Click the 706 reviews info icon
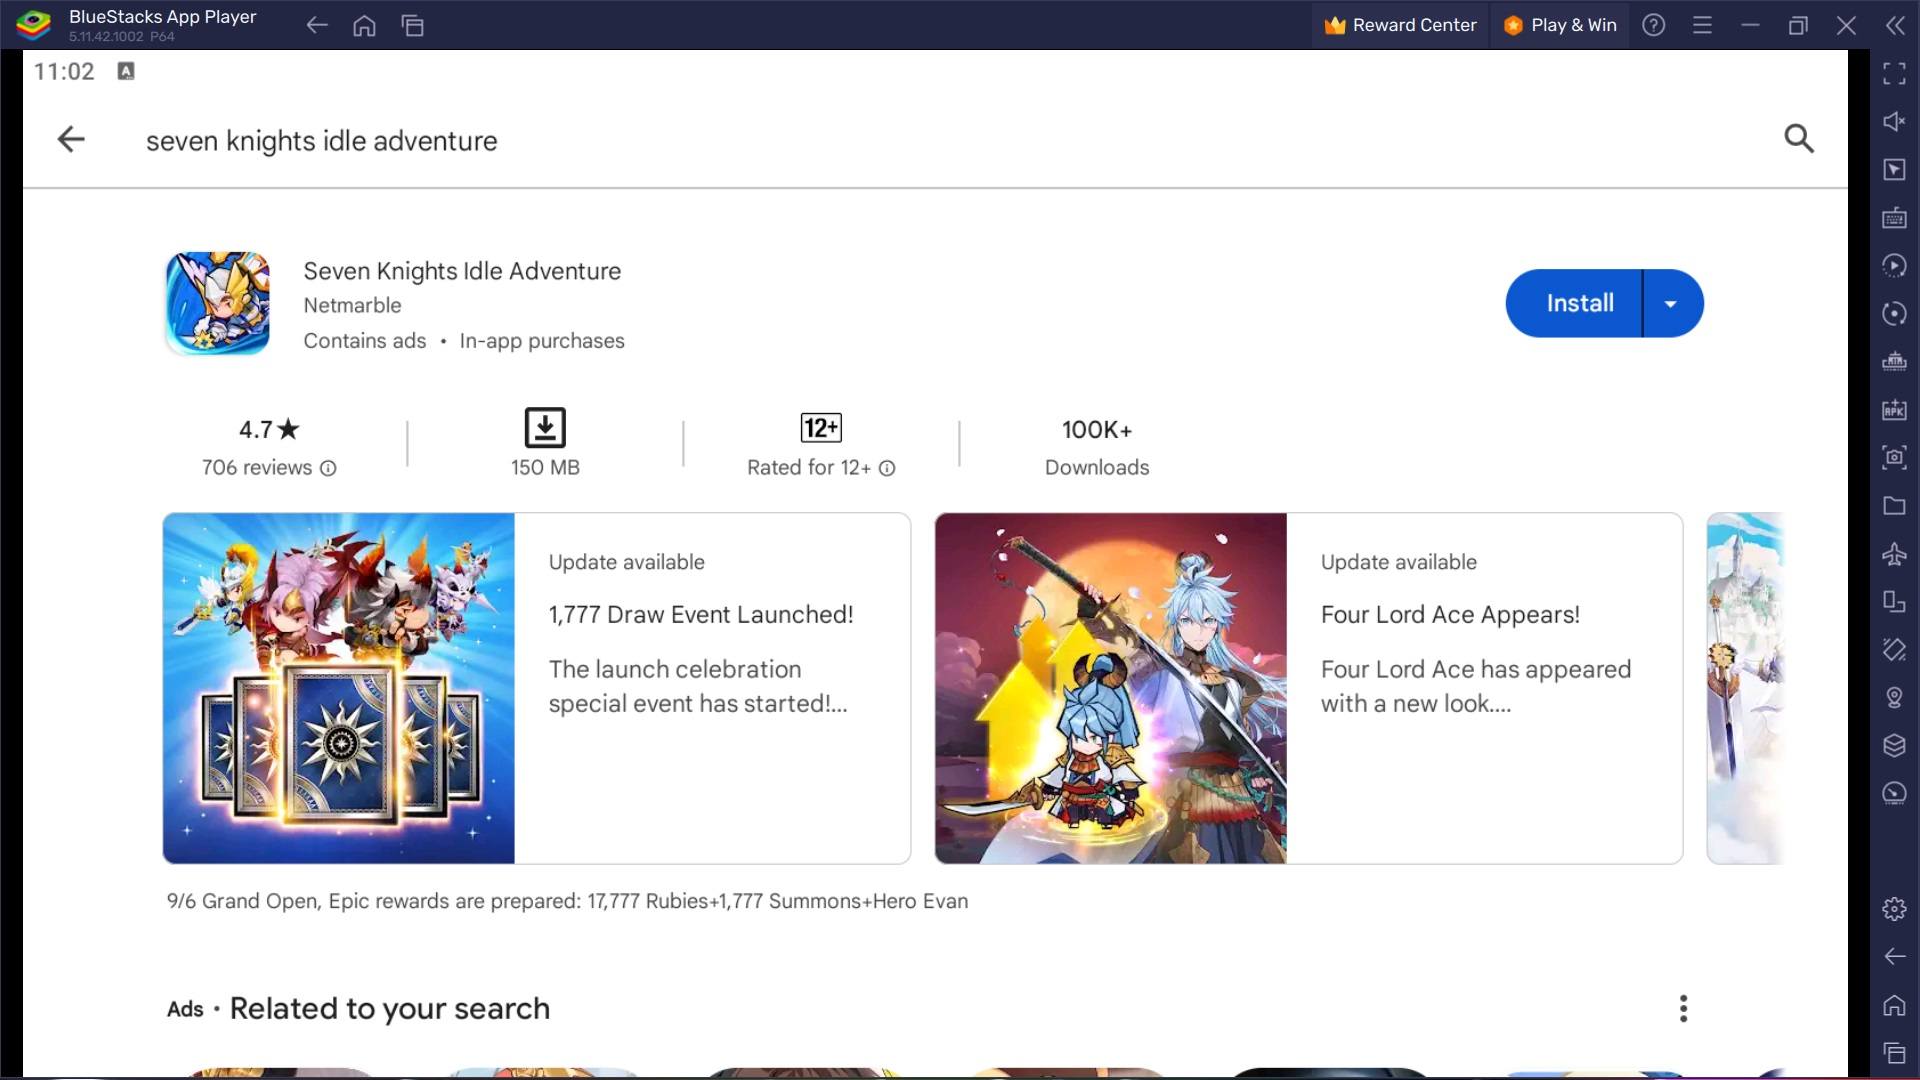Screen dimensions: 1920x1080 (x=328, y=468)
